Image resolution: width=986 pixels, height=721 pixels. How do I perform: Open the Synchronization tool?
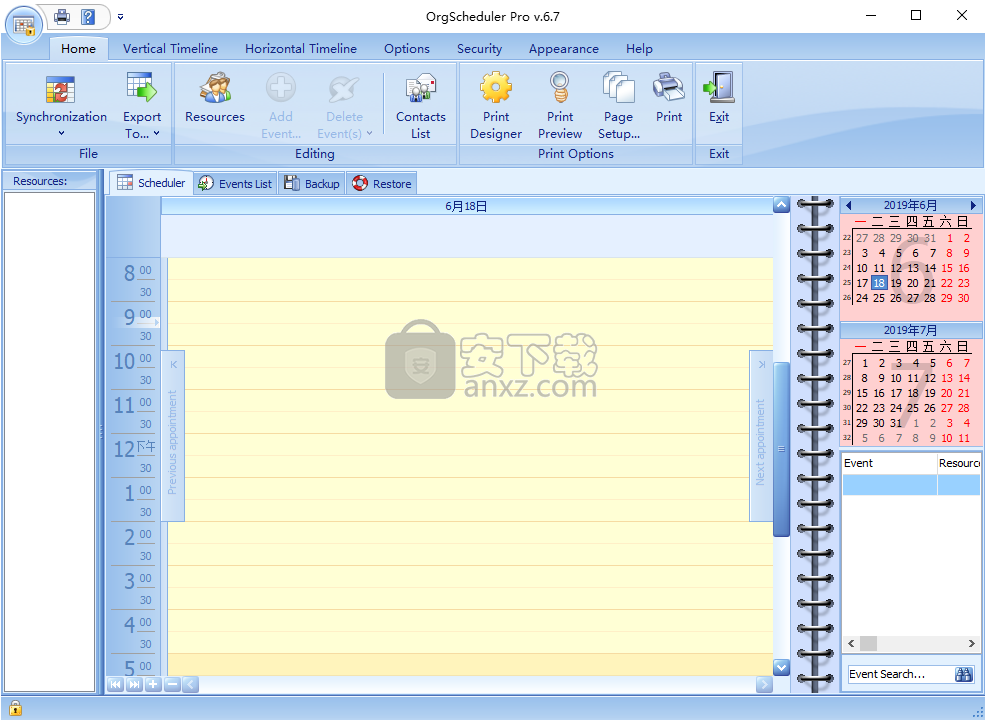(61, 106)
